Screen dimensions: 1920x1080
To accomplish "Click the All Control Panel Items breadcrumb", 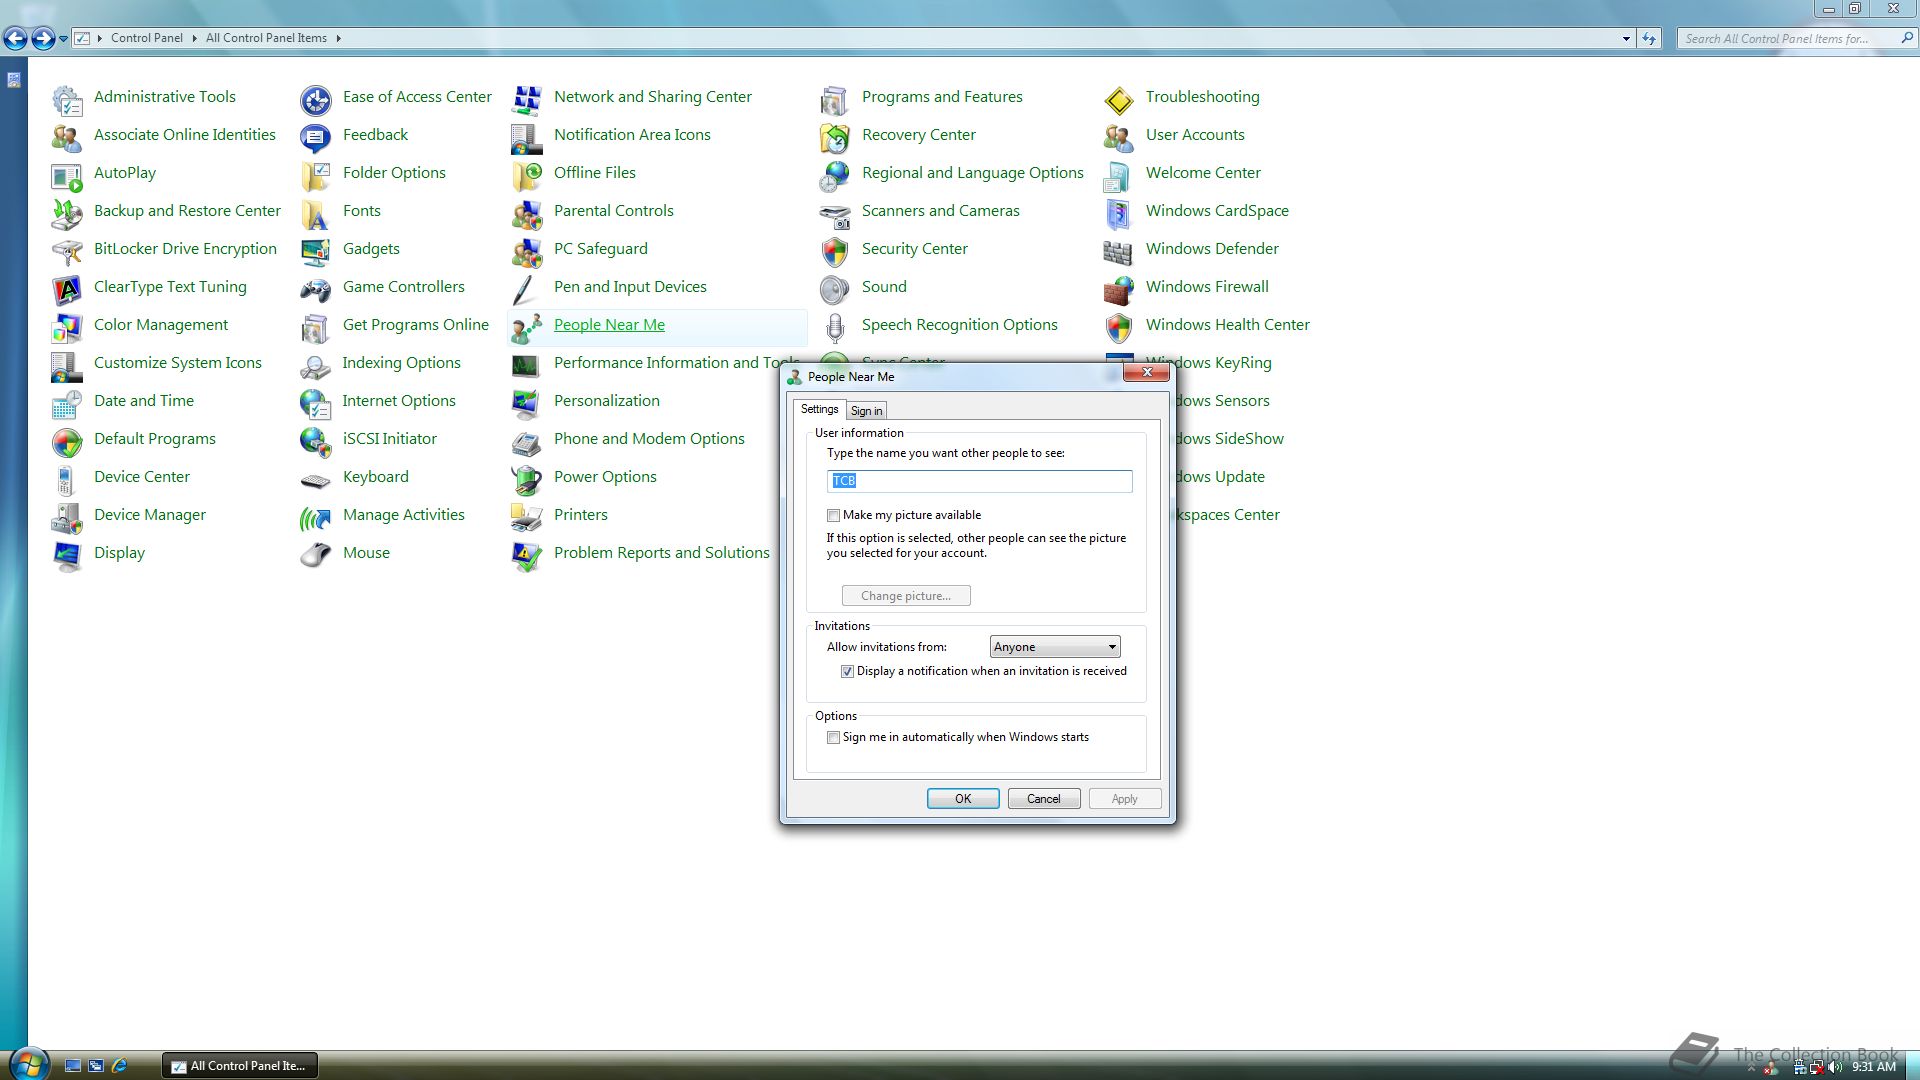I will pyautogui.click(x=266, y=38).
